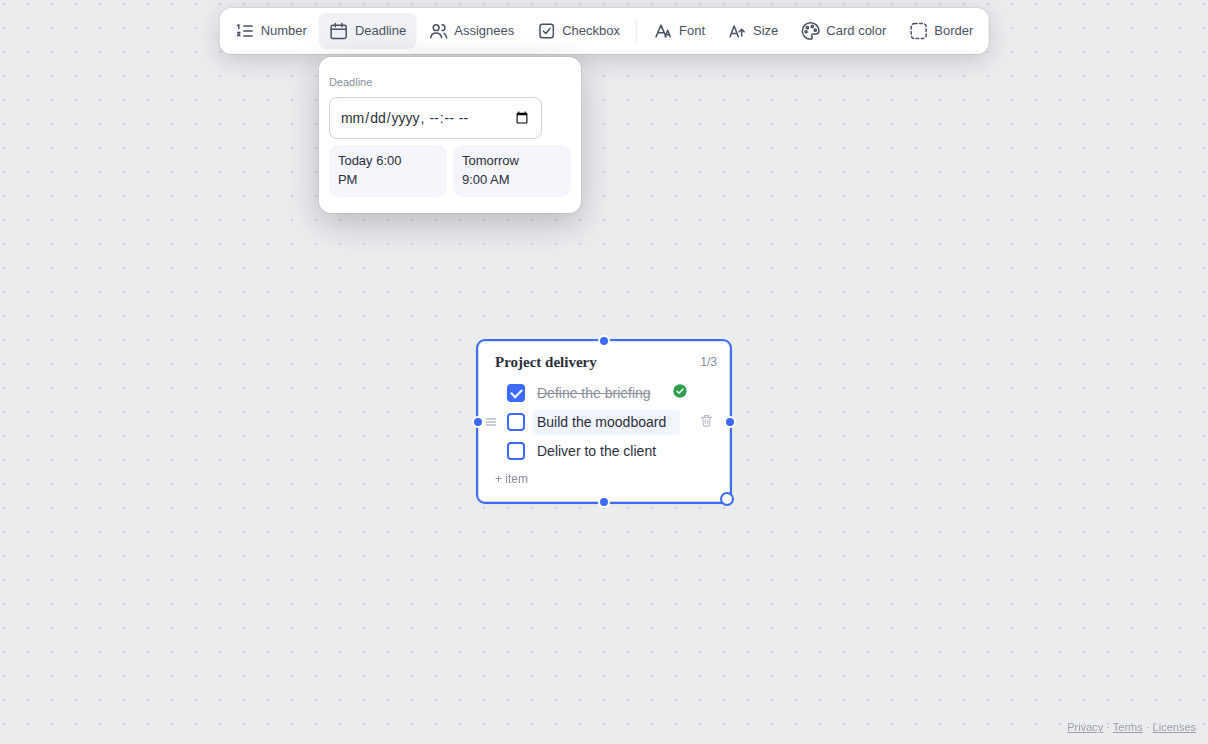Image resolution: width=1208 pixels, height=744 pixels.
Task: Click the Build the moodboard item text
Action: coord(601,422)
